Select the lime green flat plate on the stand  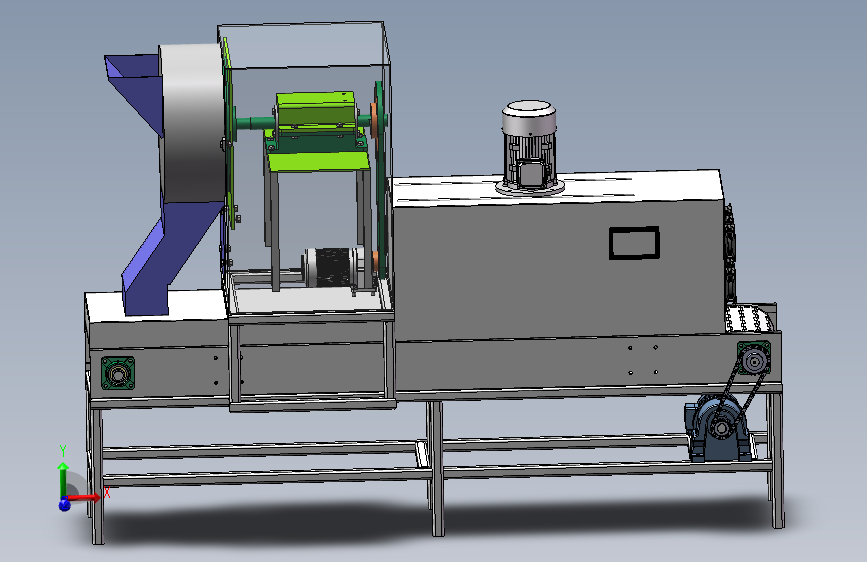[318, 161]
